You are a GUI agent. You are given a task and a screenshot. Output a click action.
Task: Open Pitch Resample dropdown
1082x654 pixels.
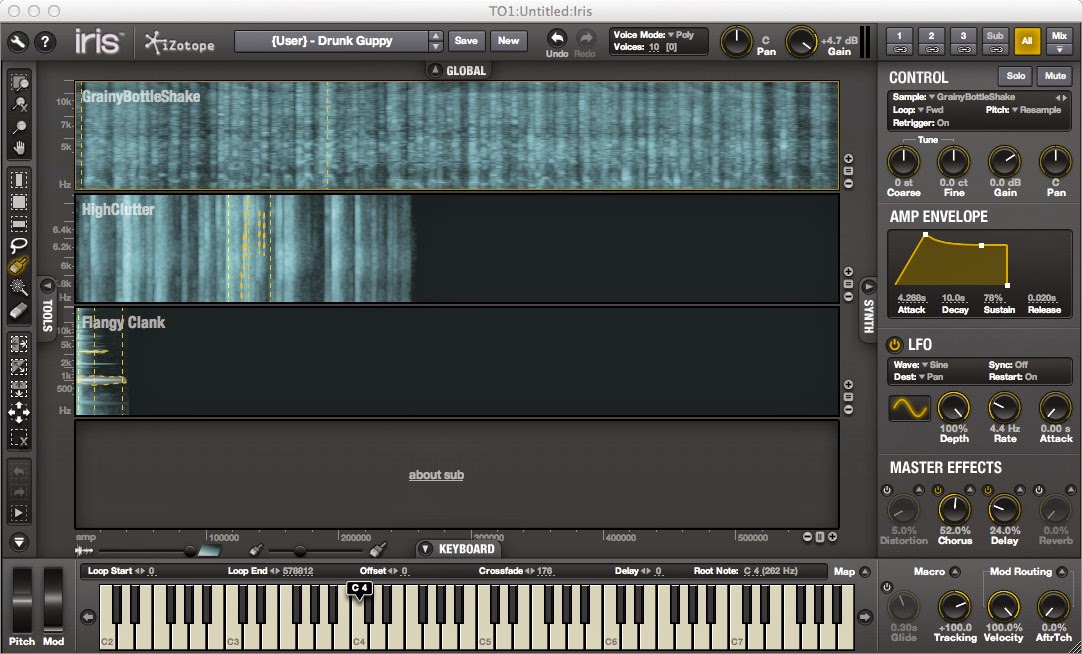click(1037, 110)
